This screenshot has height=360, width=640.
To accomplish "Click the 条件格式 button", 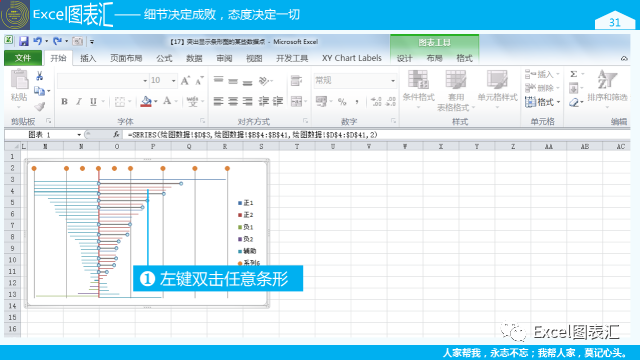I will (x=418, y=89).
